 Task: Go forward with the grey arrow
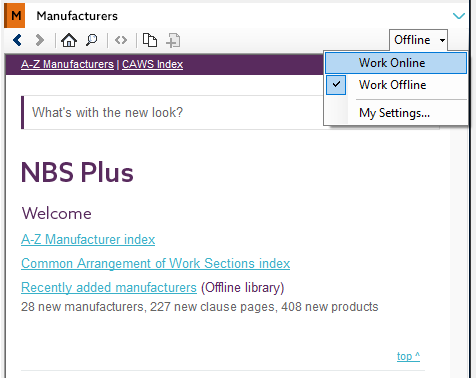(x=40, y=40)
